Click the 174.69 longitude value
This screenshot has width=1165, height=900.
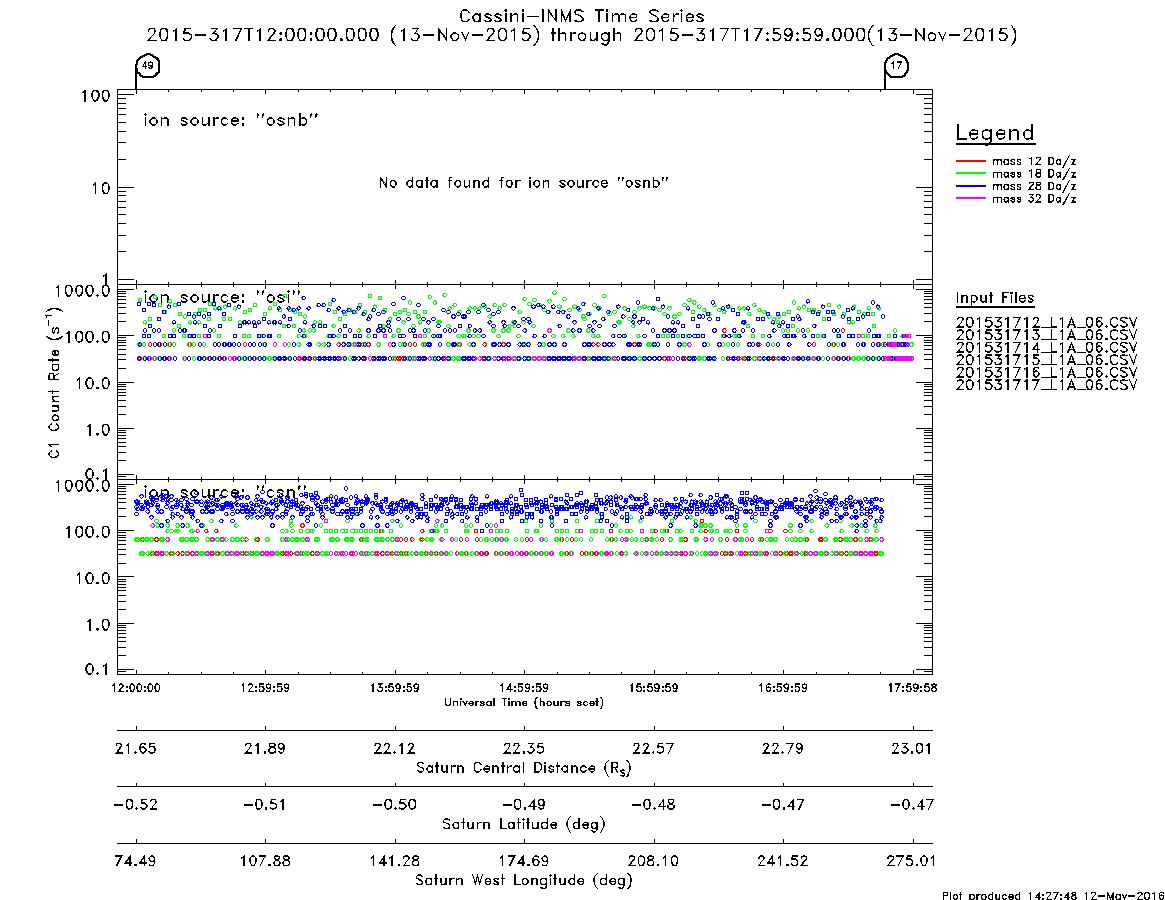pos(524,861)
